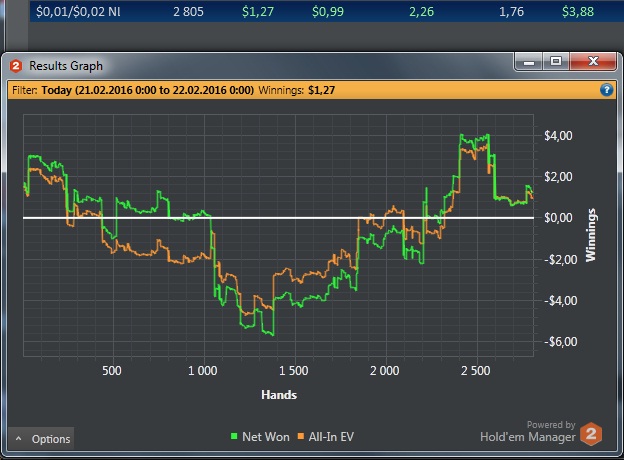Close the Results Graph window
Viewport: 624px width, 460px height.
pyautogui.click(x=593, y=61)
